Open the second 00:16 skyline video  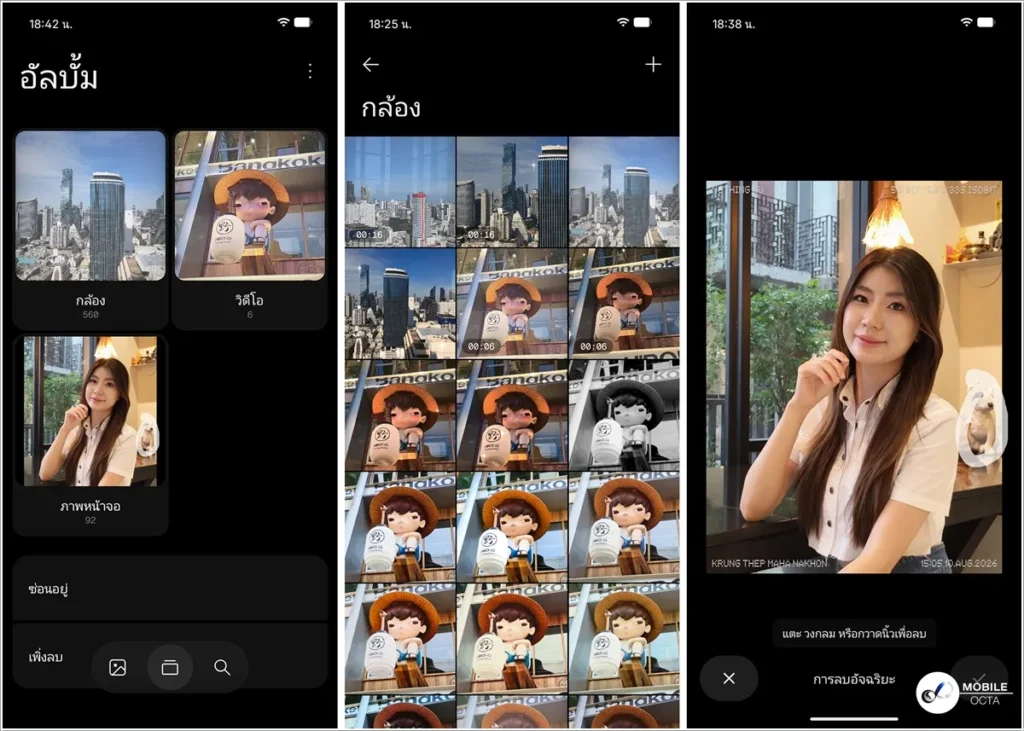coord(512,191)
